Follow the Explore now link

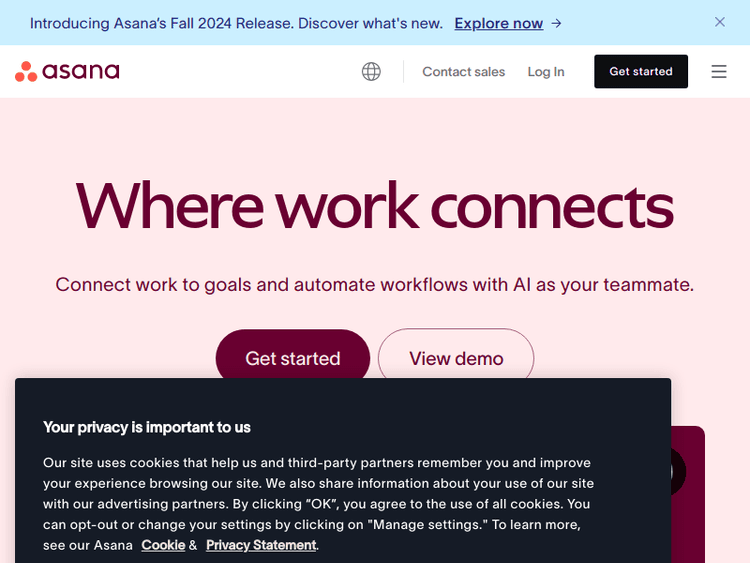[x=498, y=23]
